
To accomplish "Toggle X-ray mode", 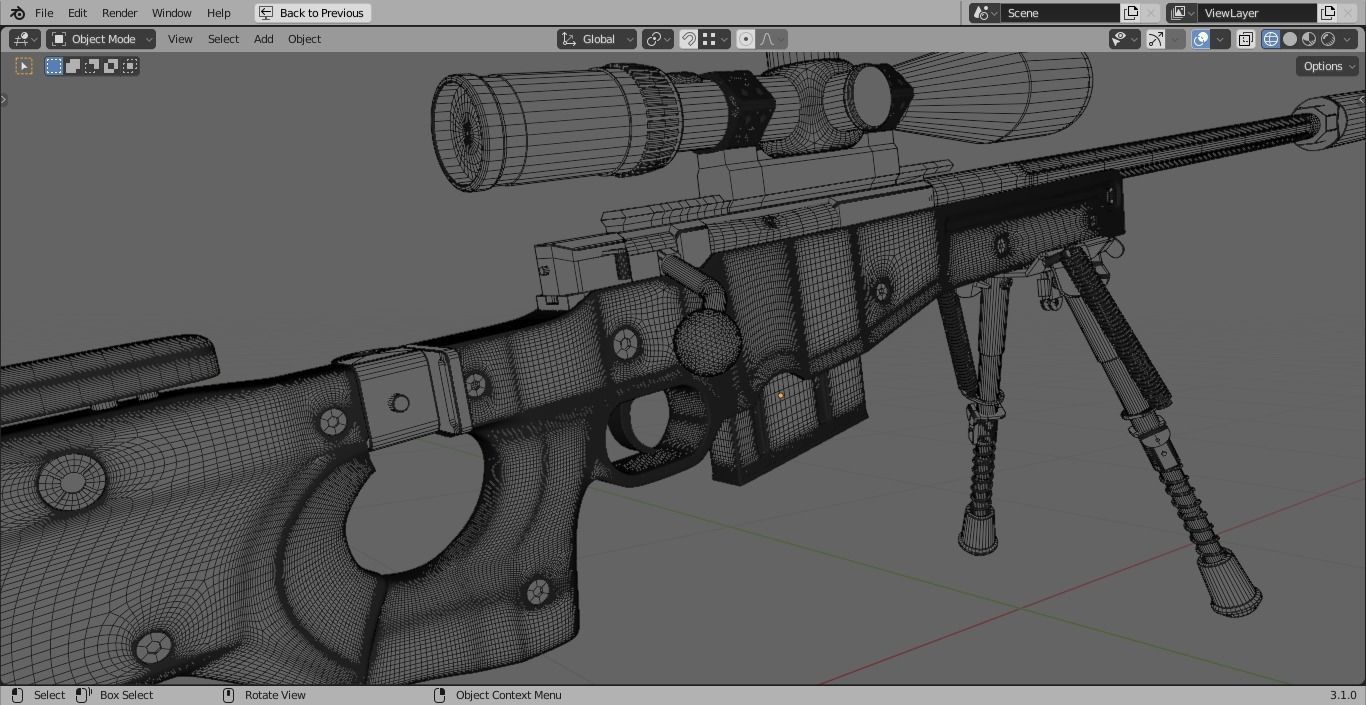I will [1246, 39].
